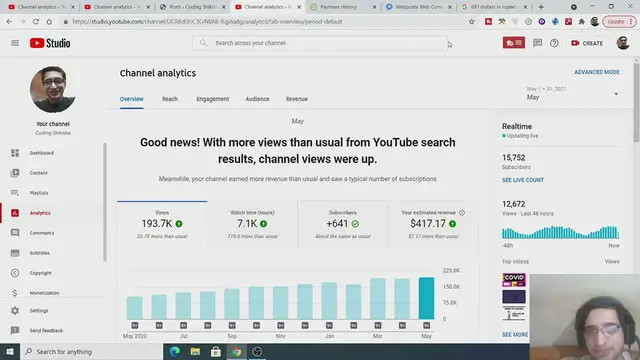Switch to the Engagement tab
Viewport: 640px width, 360px height.
213,99
